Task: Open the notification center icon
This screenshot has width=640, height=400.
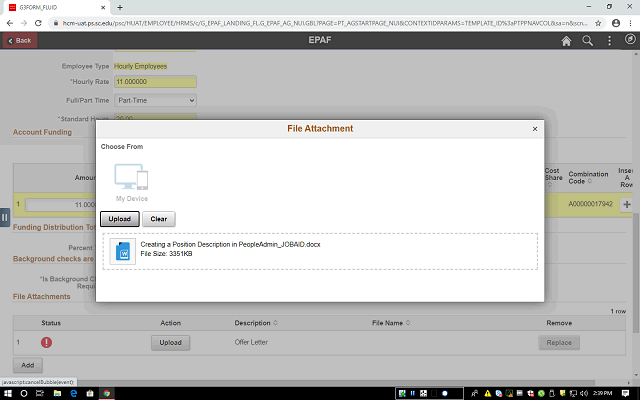Action: tap(625, 393)
